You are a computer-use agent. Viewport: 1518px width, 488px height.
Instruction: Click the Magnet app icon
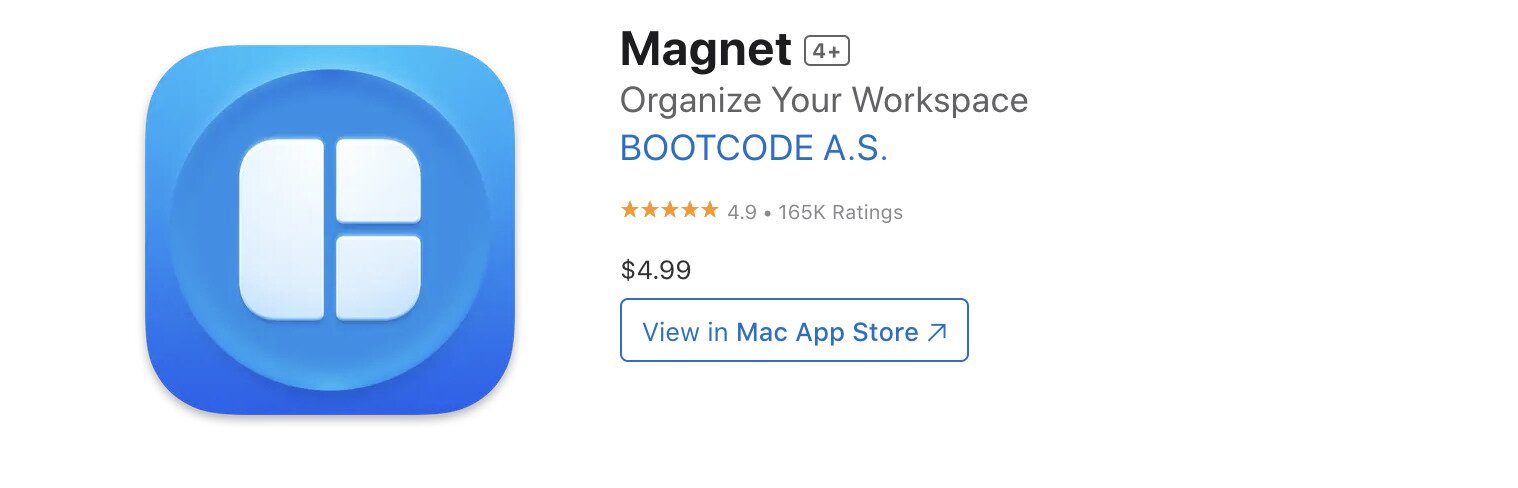tap(330, 230)
